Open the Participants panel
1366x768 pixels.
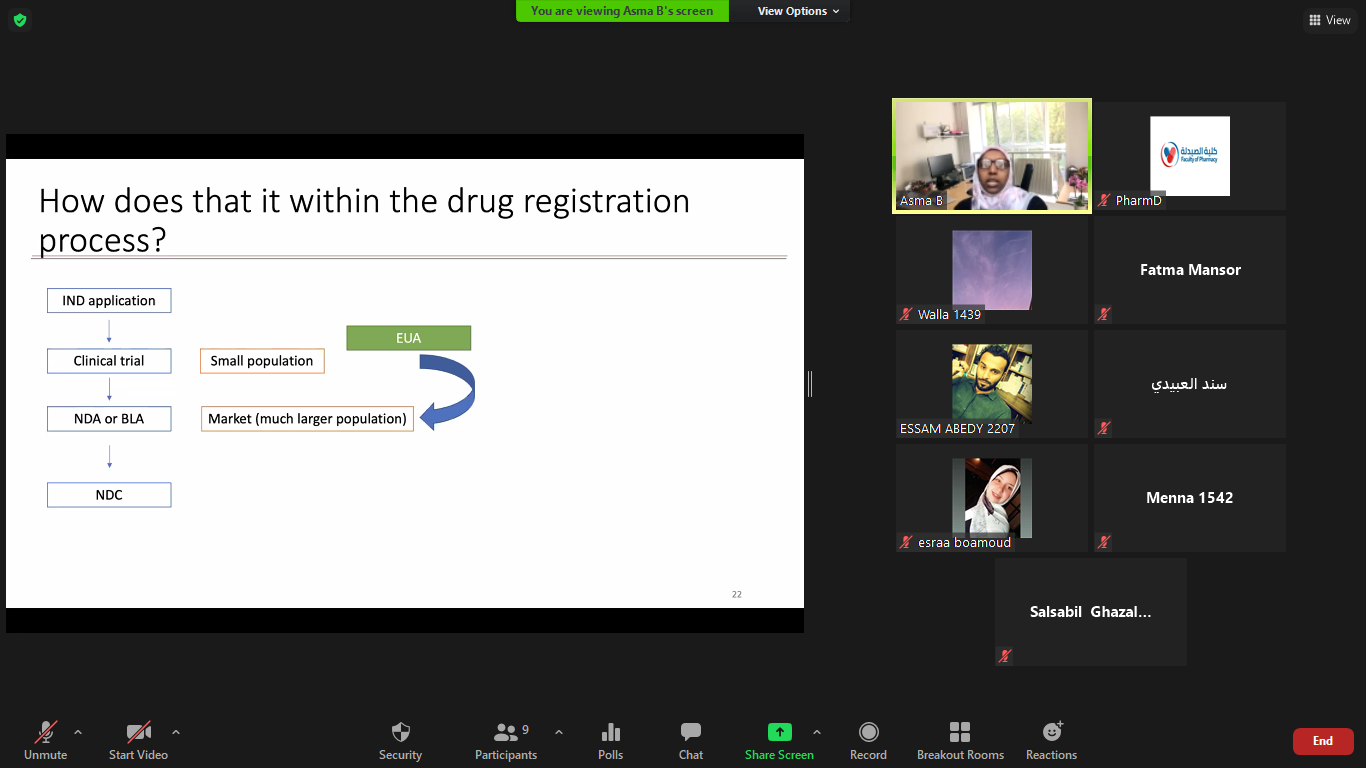pyautogui.click(x=507, y=733)
